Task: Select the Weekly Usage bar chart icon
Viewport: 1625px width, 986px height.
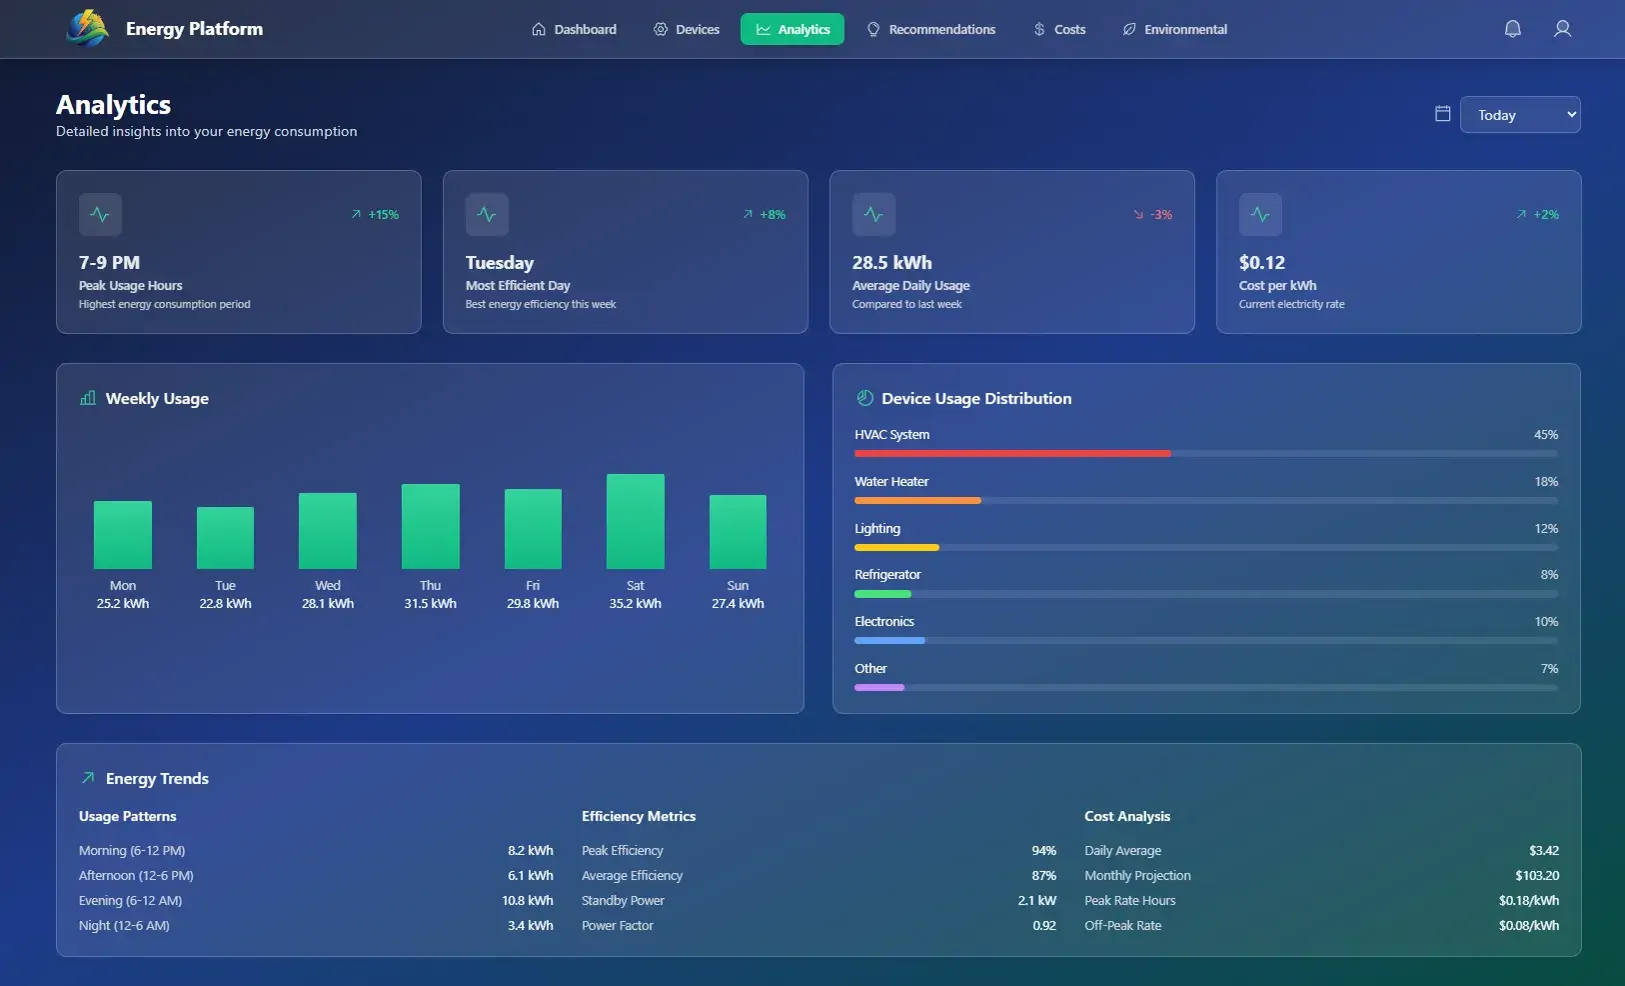Action: (88, 397)
